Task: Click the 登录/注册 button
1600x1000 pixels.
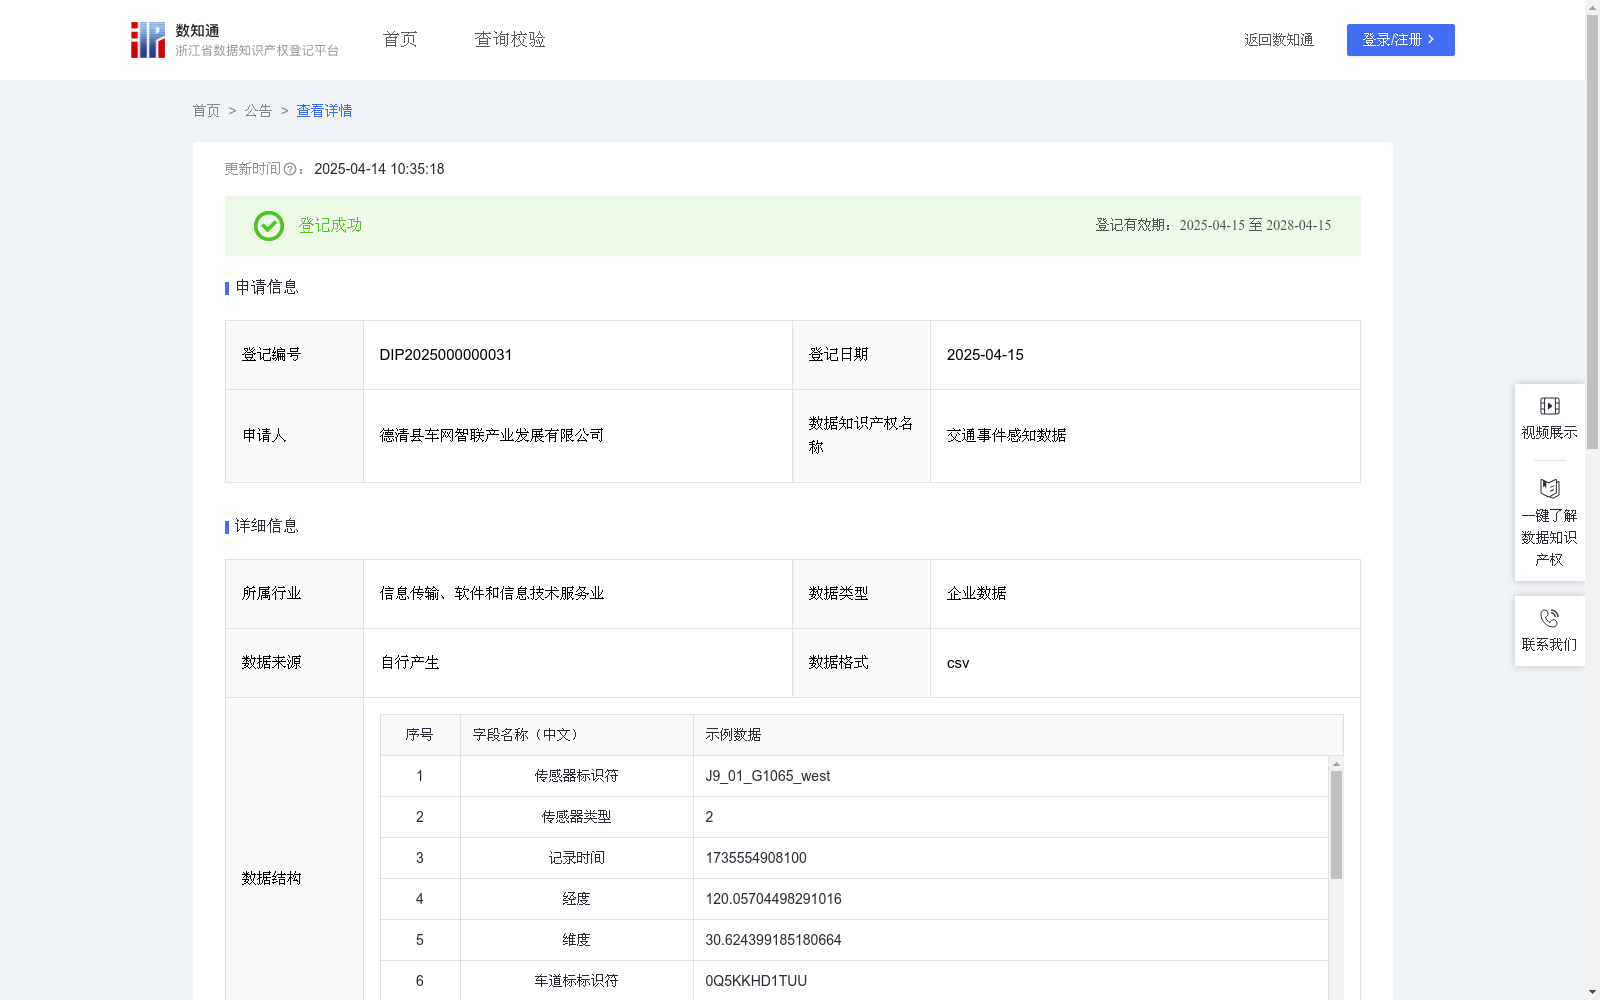Action: click(x=1400, y=40)
